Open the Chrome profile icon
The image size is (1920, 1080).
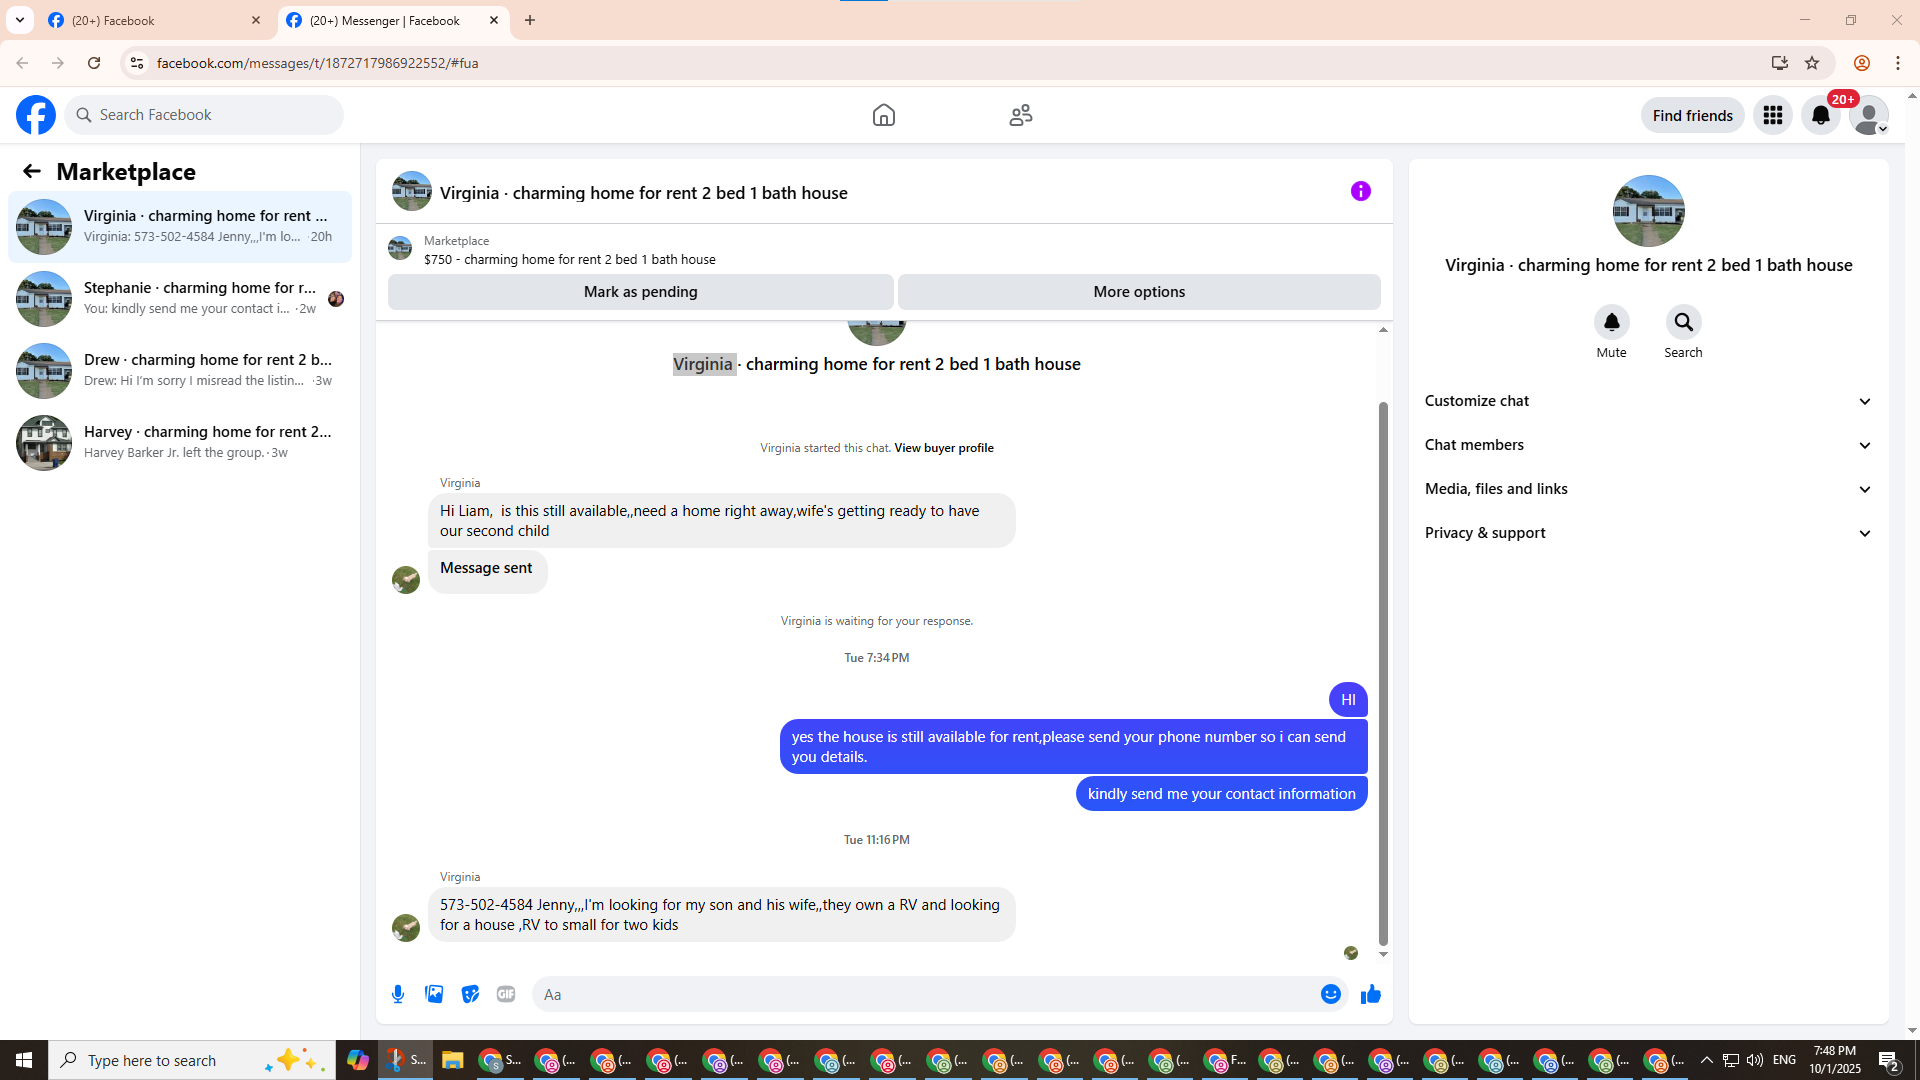[1861, 63]
